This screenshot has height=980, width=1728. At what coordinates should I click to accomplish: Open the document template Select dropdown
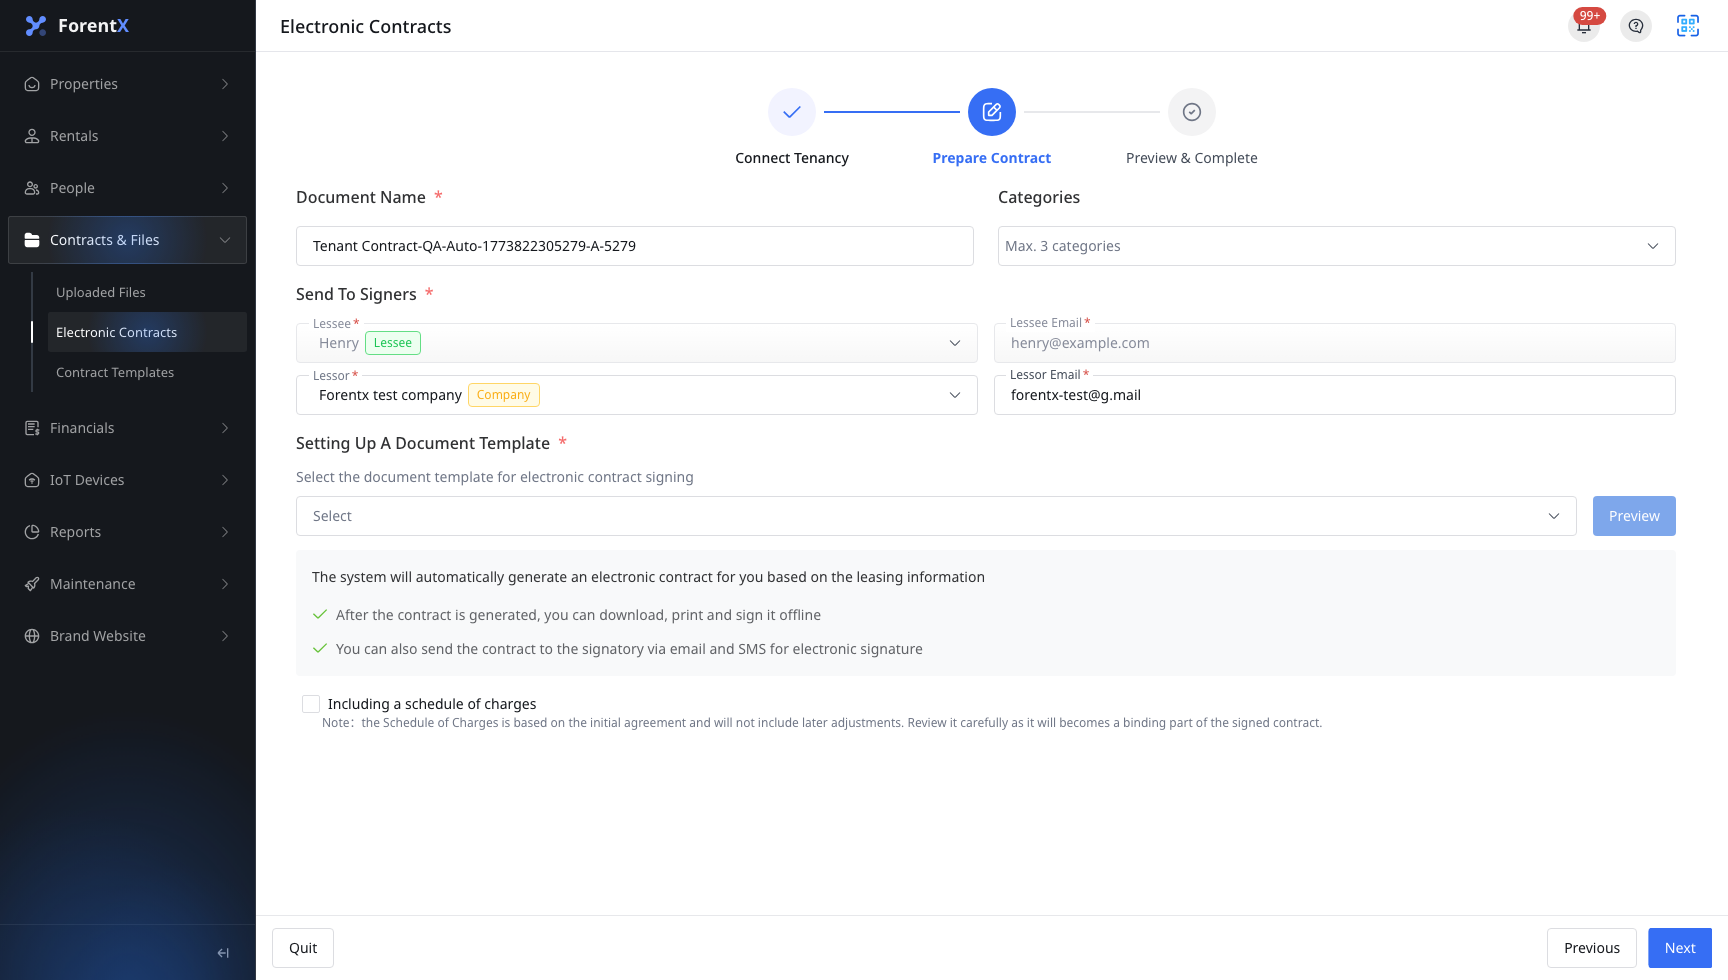936,516
